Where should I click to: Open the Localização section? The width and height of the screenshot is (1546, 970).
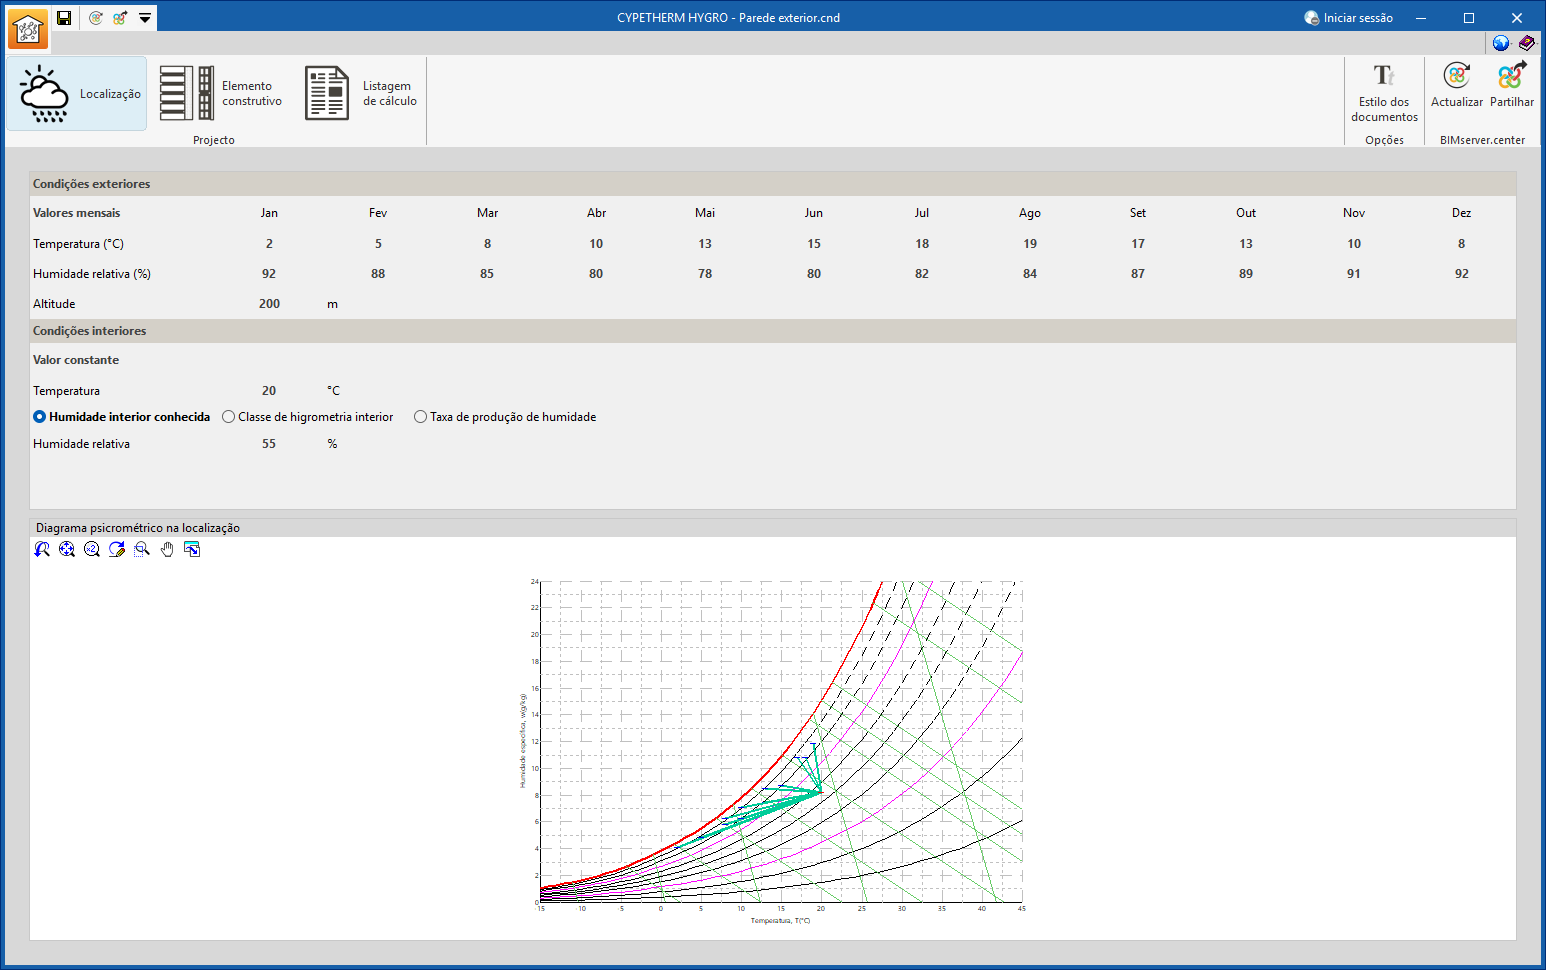click(x=77, y=94)
